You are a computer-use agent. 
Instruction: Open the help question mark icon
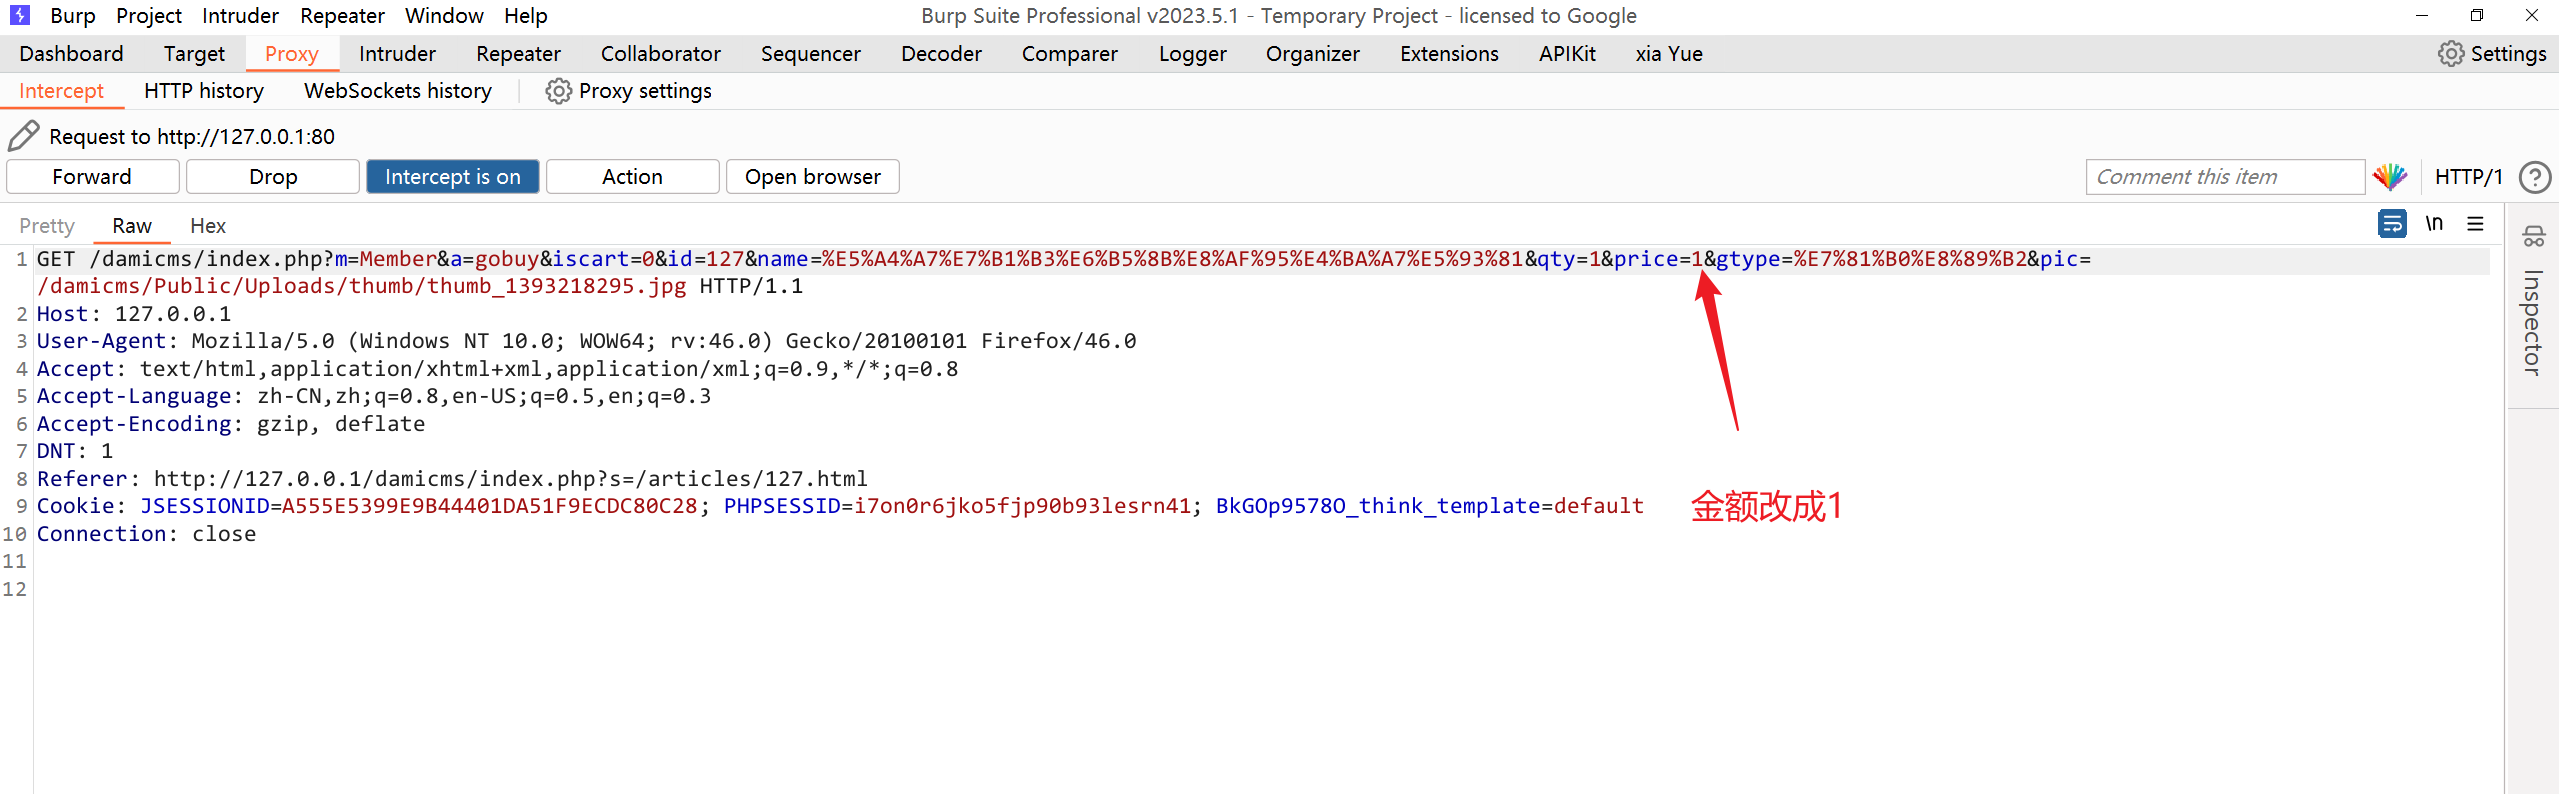point(2535,177)
